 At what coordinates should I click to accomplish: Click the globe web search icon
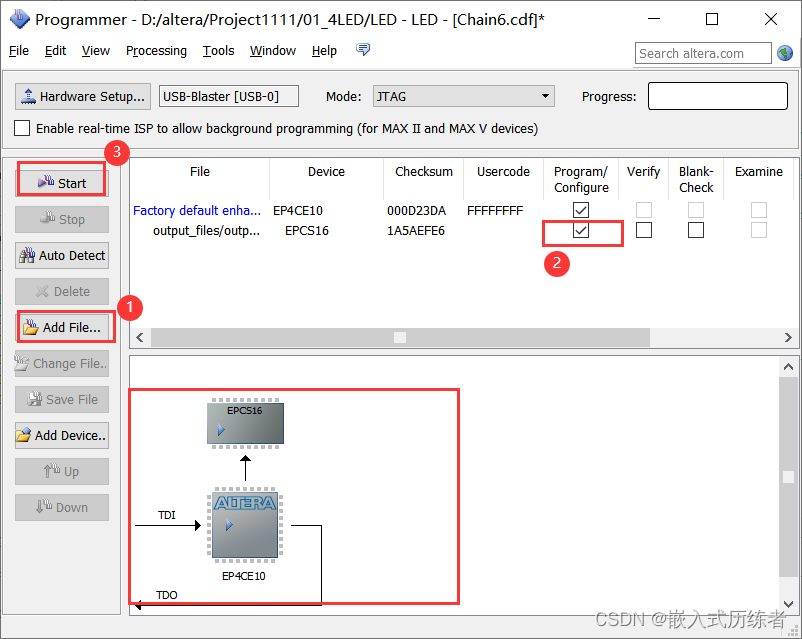pos(785,53)
